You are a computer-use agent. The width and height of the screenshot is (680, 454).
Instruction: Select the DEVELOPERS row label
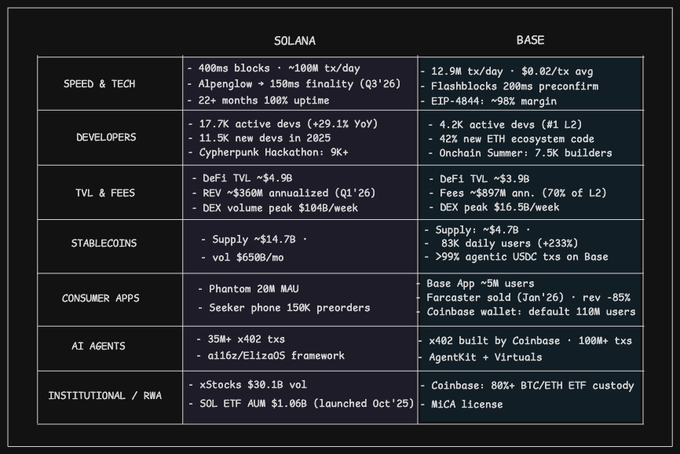point(106,137)
